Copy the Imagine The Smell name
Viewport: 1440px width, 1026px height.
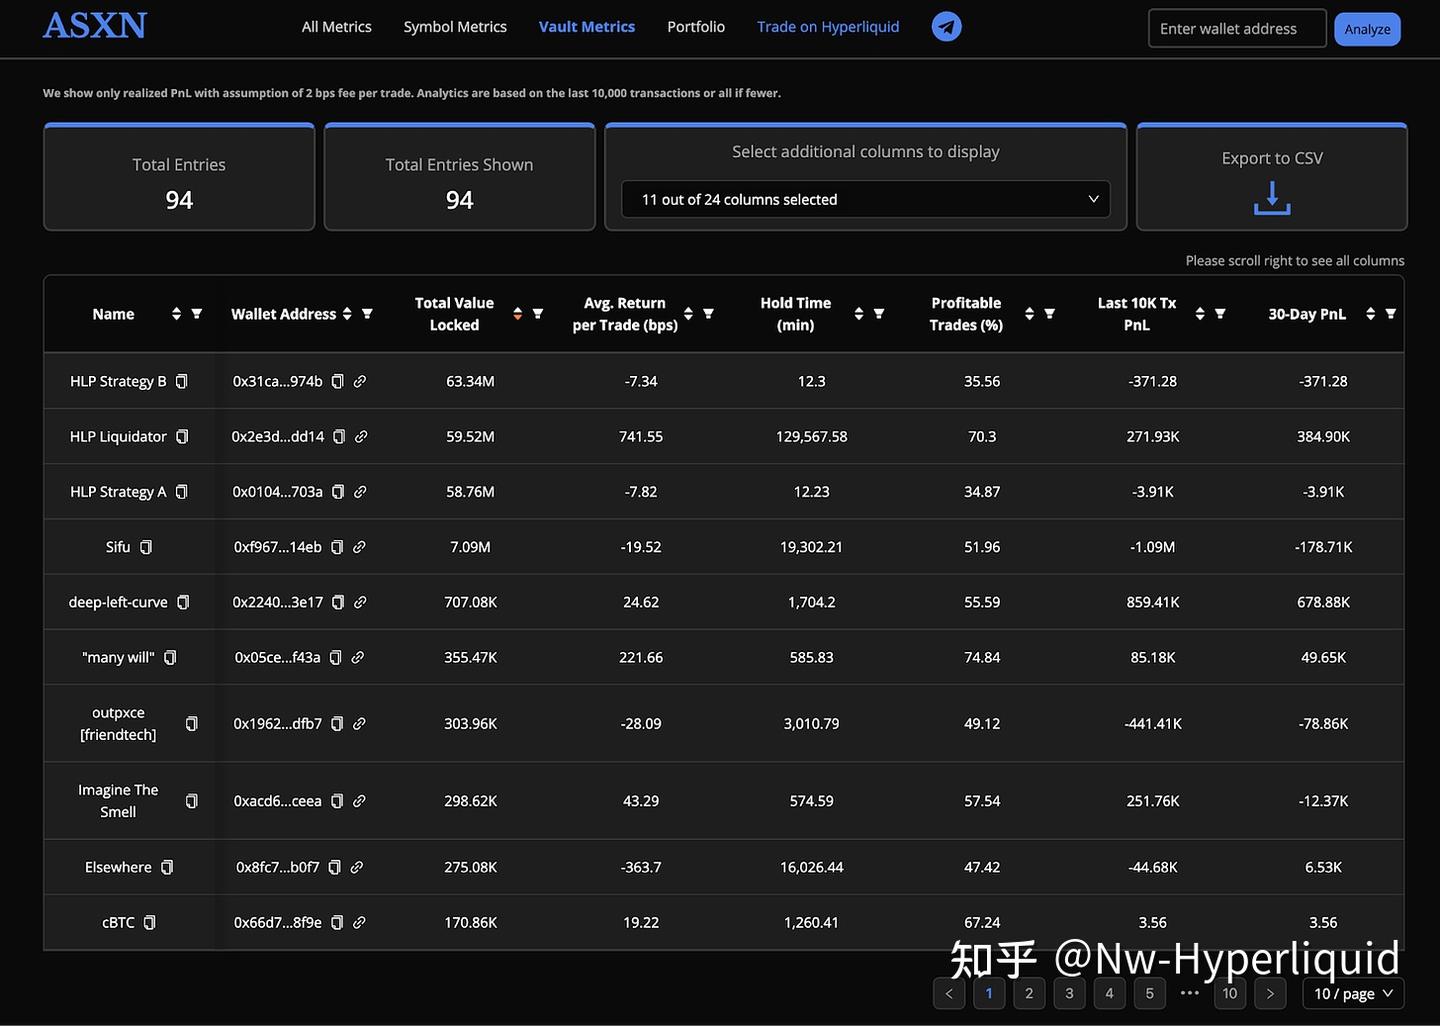tap(192, 801)
